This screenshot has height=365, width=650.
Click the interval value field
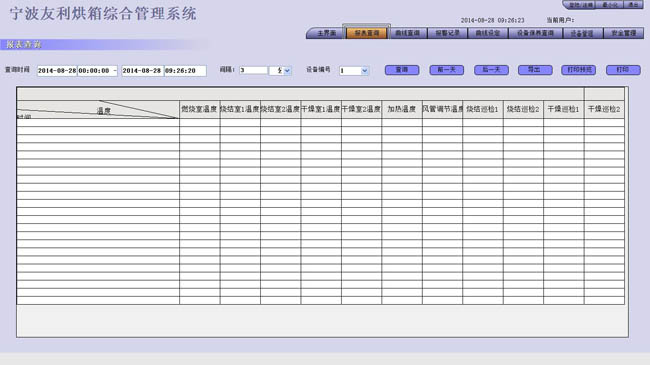click(x=253, y=71)
